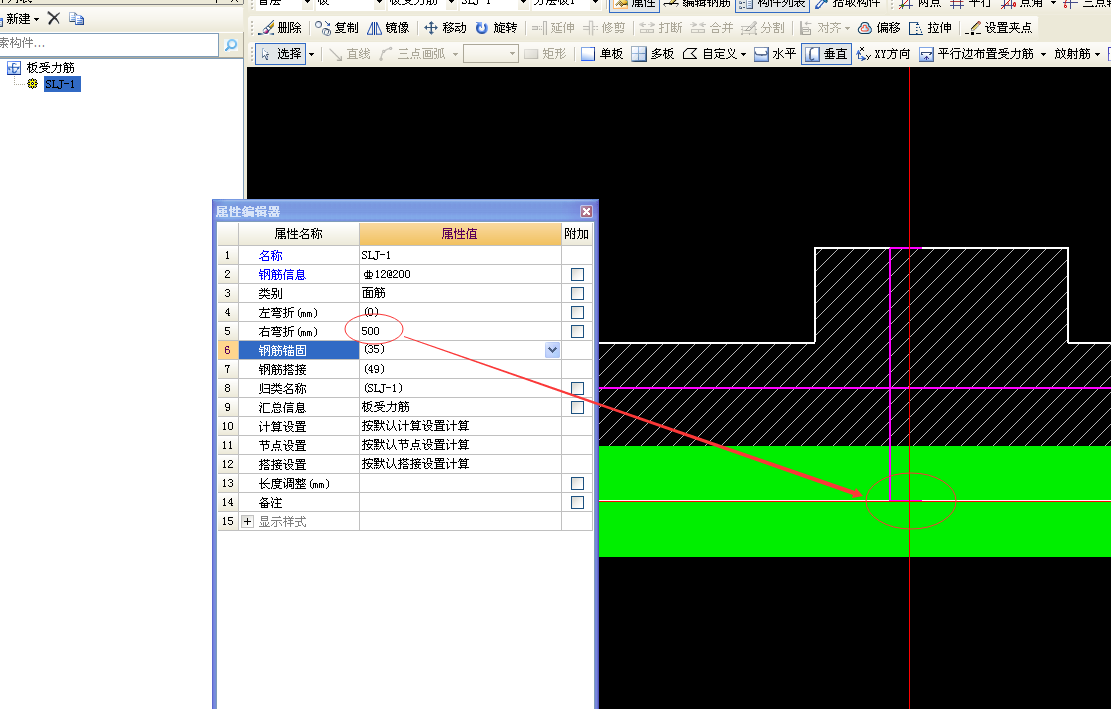This screenshot has height=709, width=1111.
Task: Click the 钢筋锚固 property name cell
Action: [298, 350]
